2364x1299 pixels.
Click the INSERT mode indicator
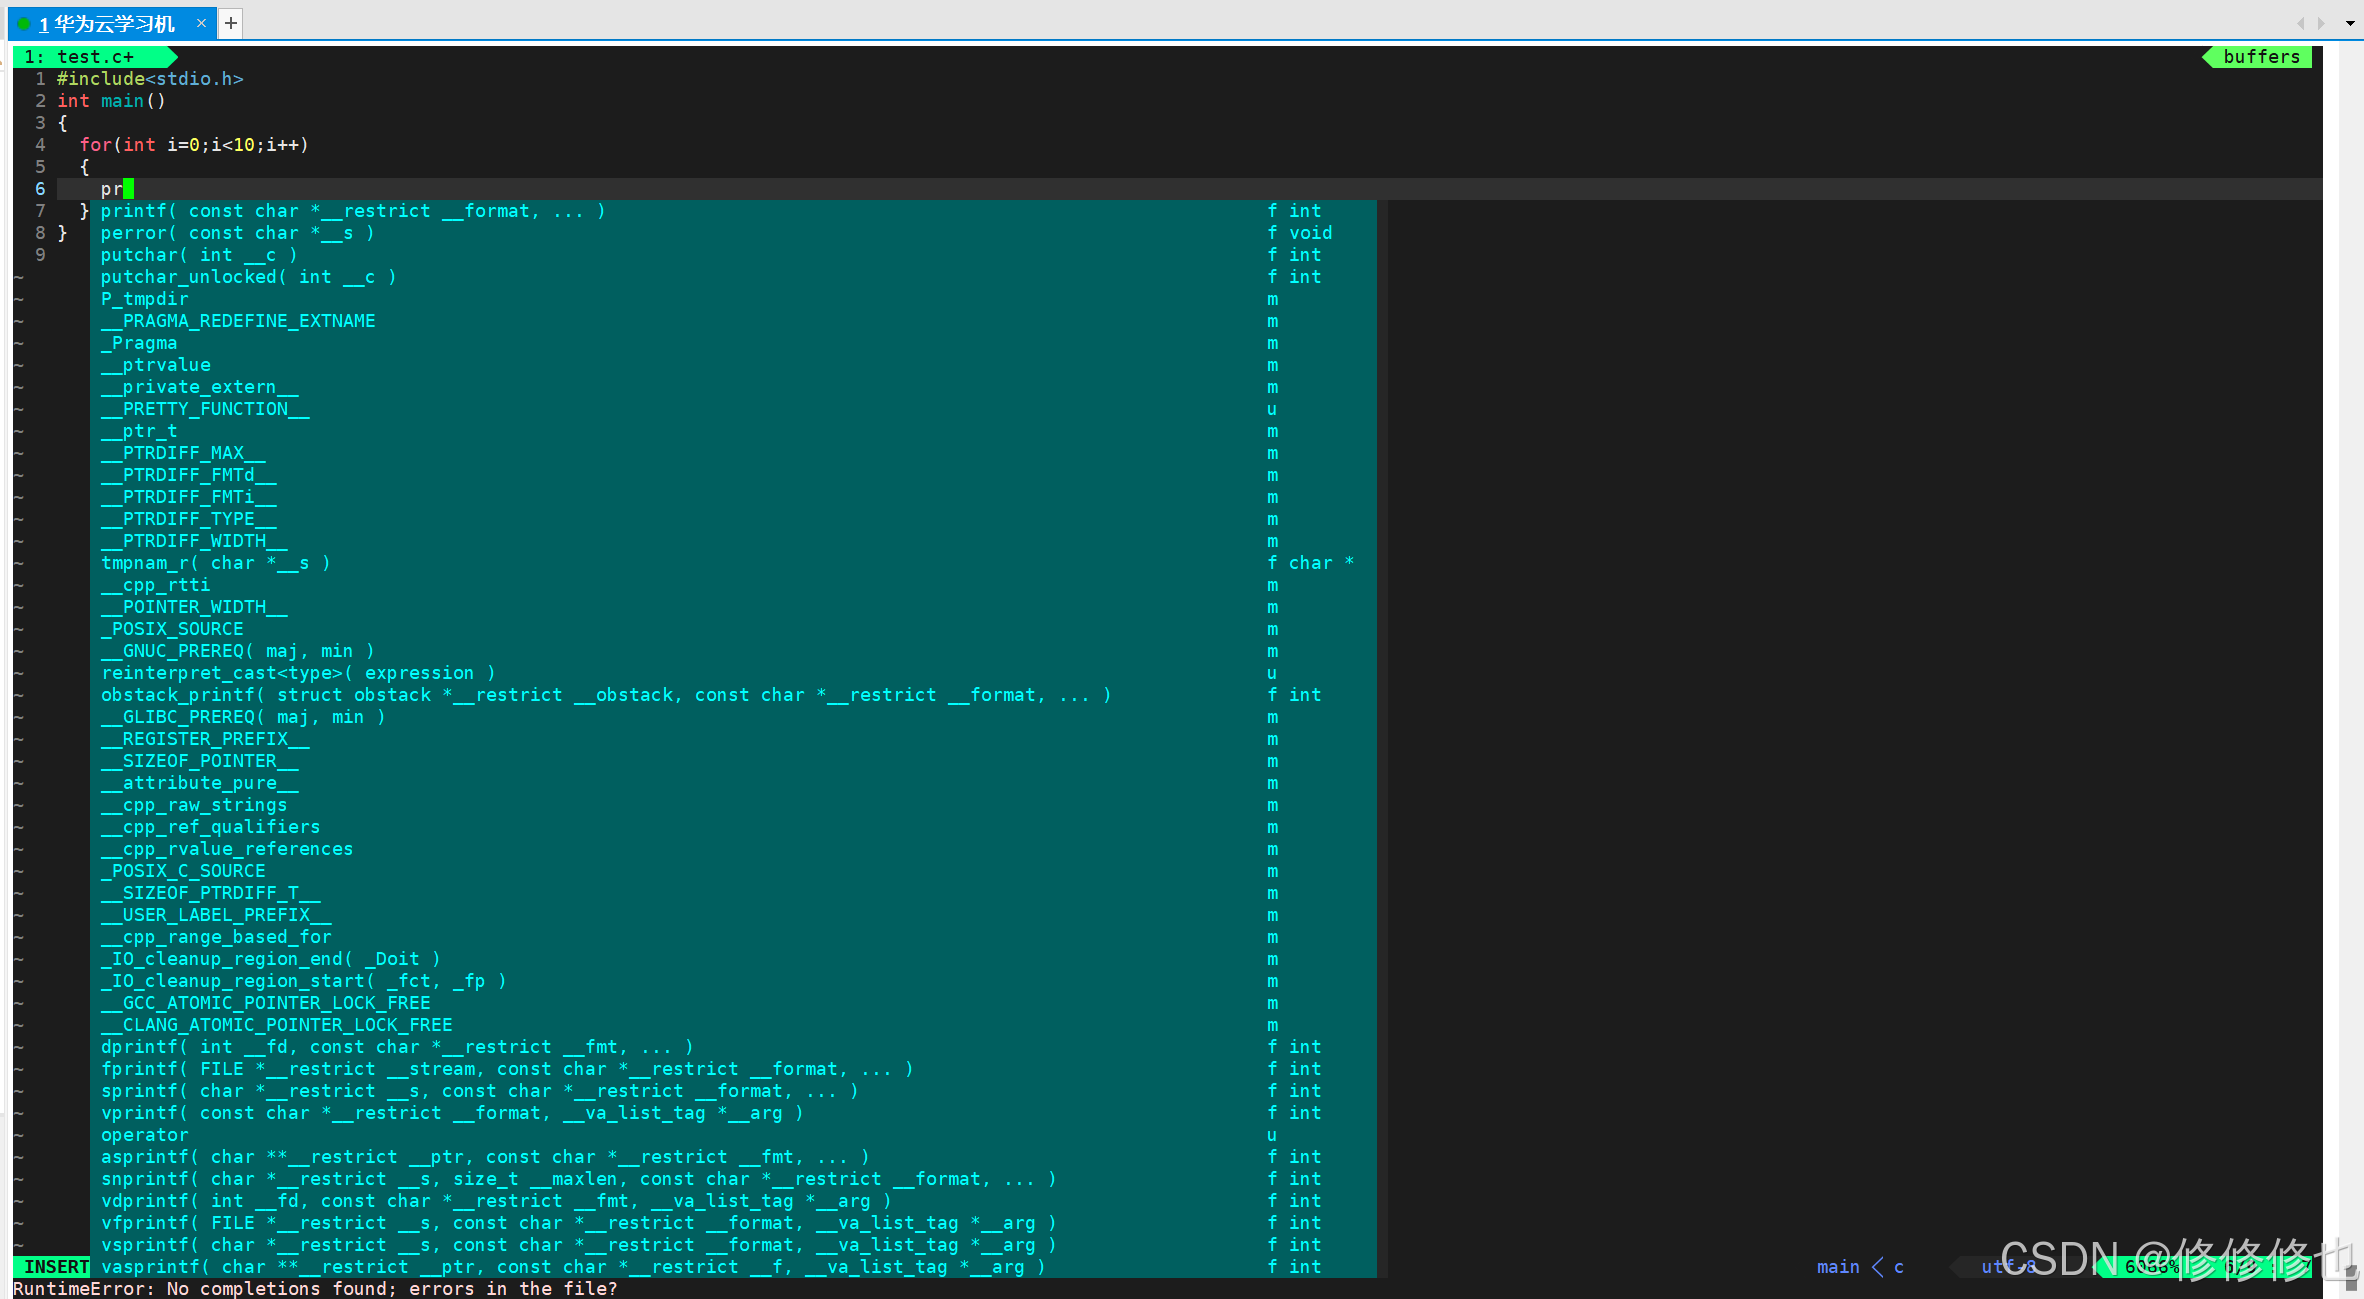[55, 1267]
